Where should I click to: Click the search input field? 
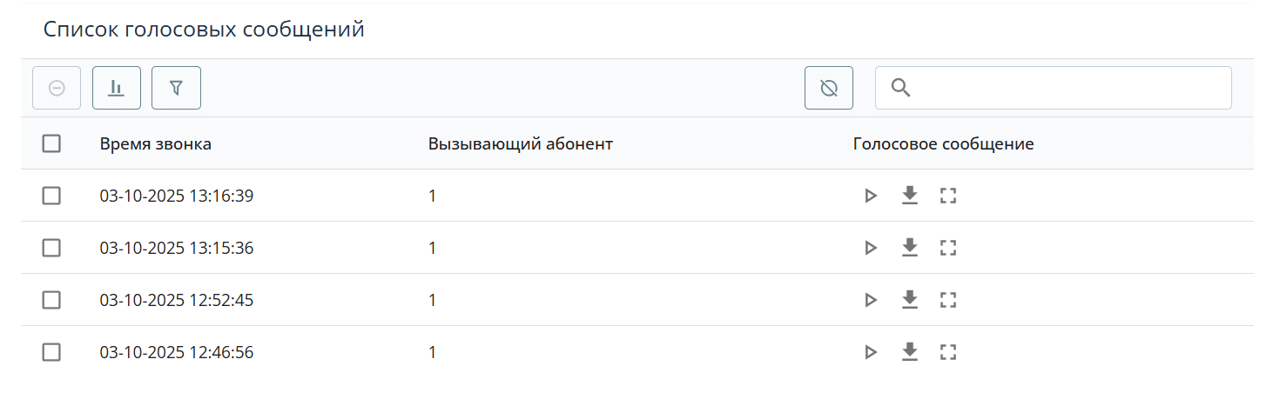click(1065, 88)
